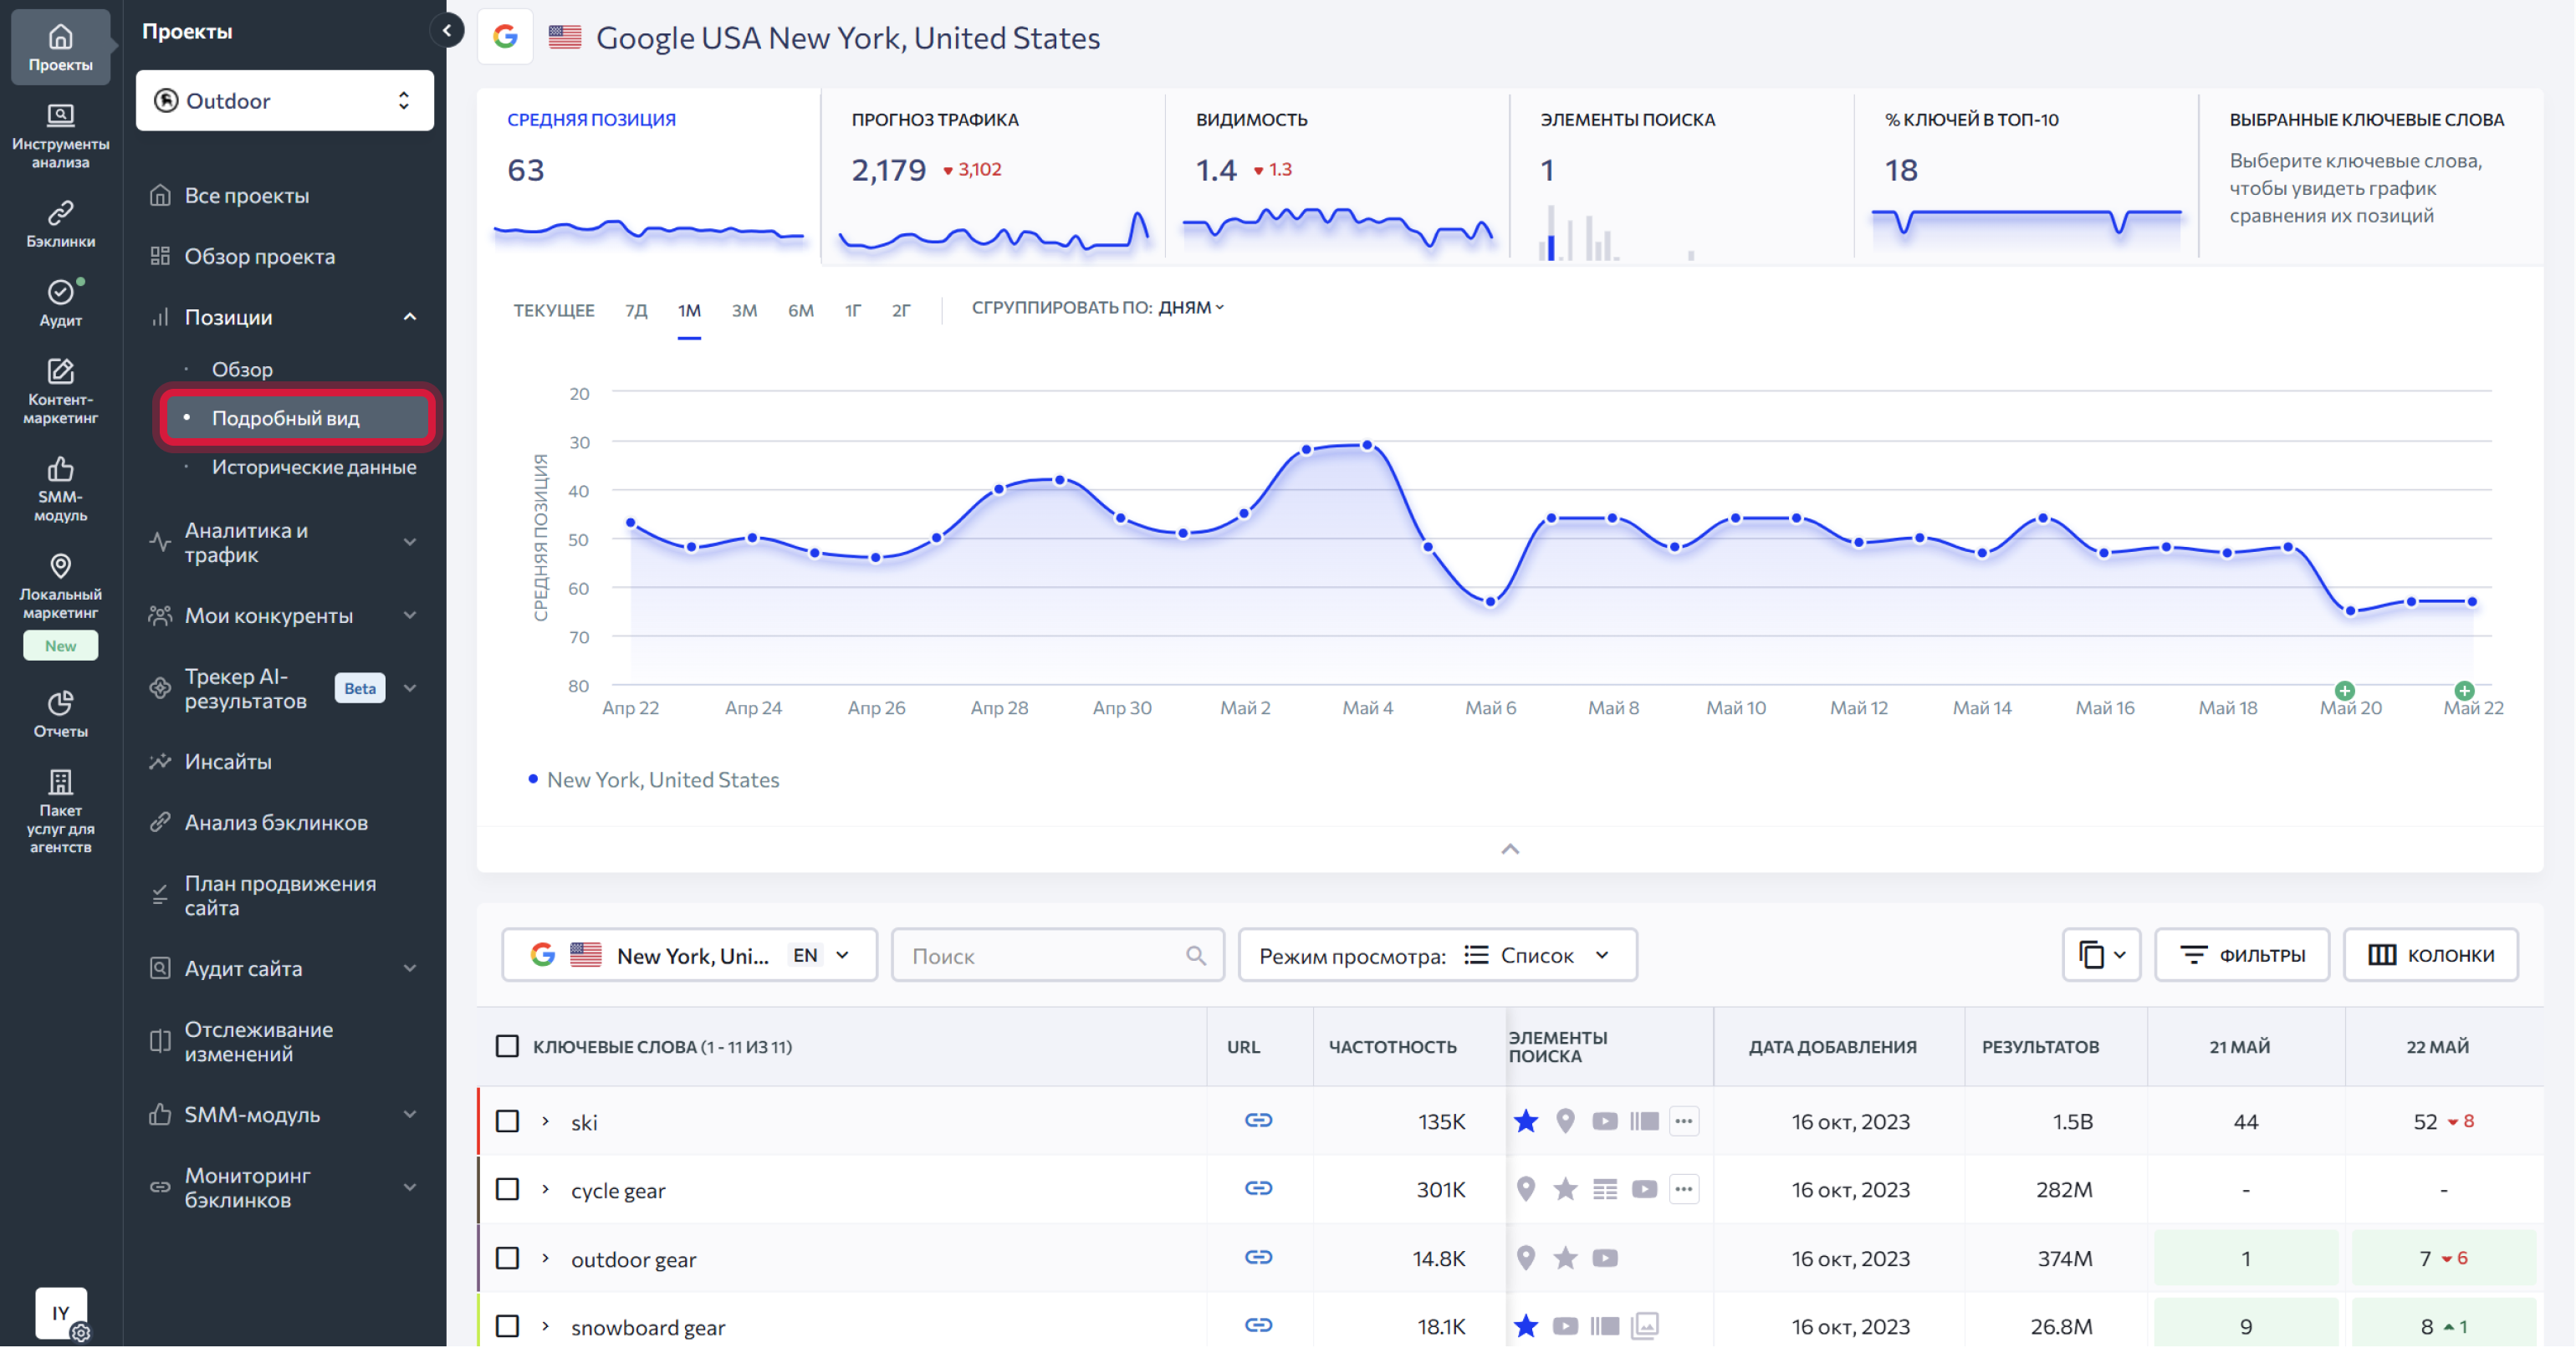Expand the ski keyword row
The height and width of the screenshot is (1348, 2576).
(545, 1121)
